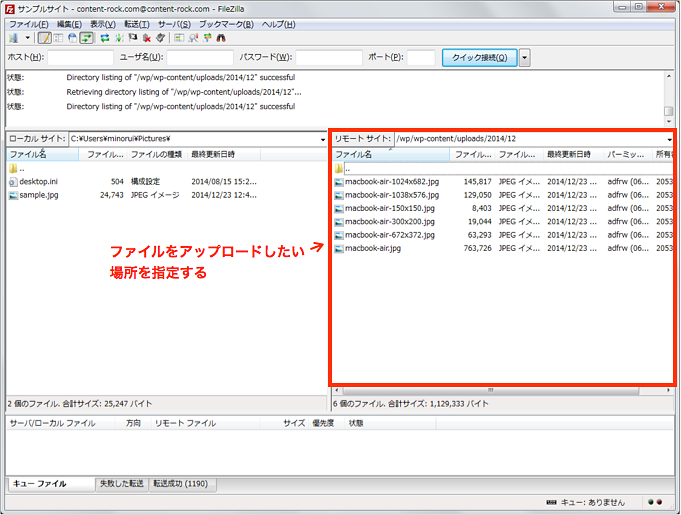Screen dimensions: 681x515
Task: Select the desktop.ini file name
Action: [x=38, y=182]
